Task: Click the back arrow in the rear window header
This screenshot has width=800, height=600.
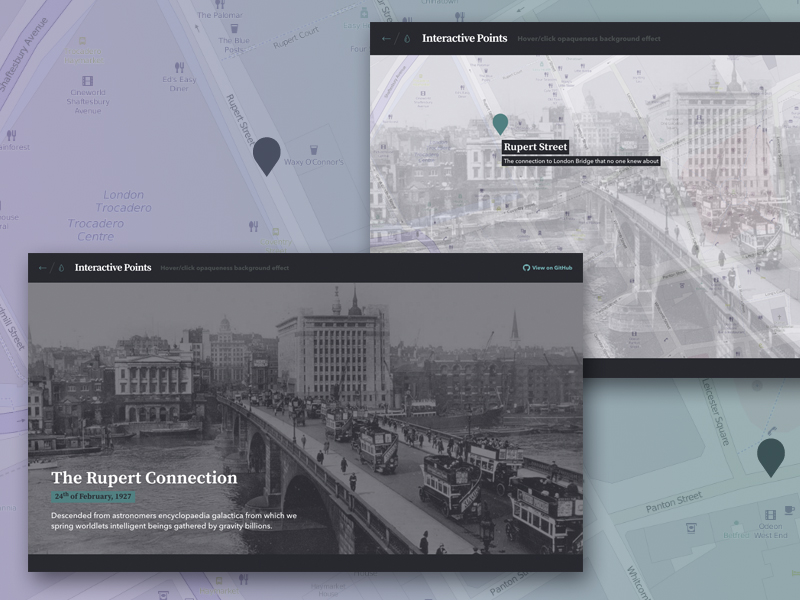Action: [x=386, y=39]
